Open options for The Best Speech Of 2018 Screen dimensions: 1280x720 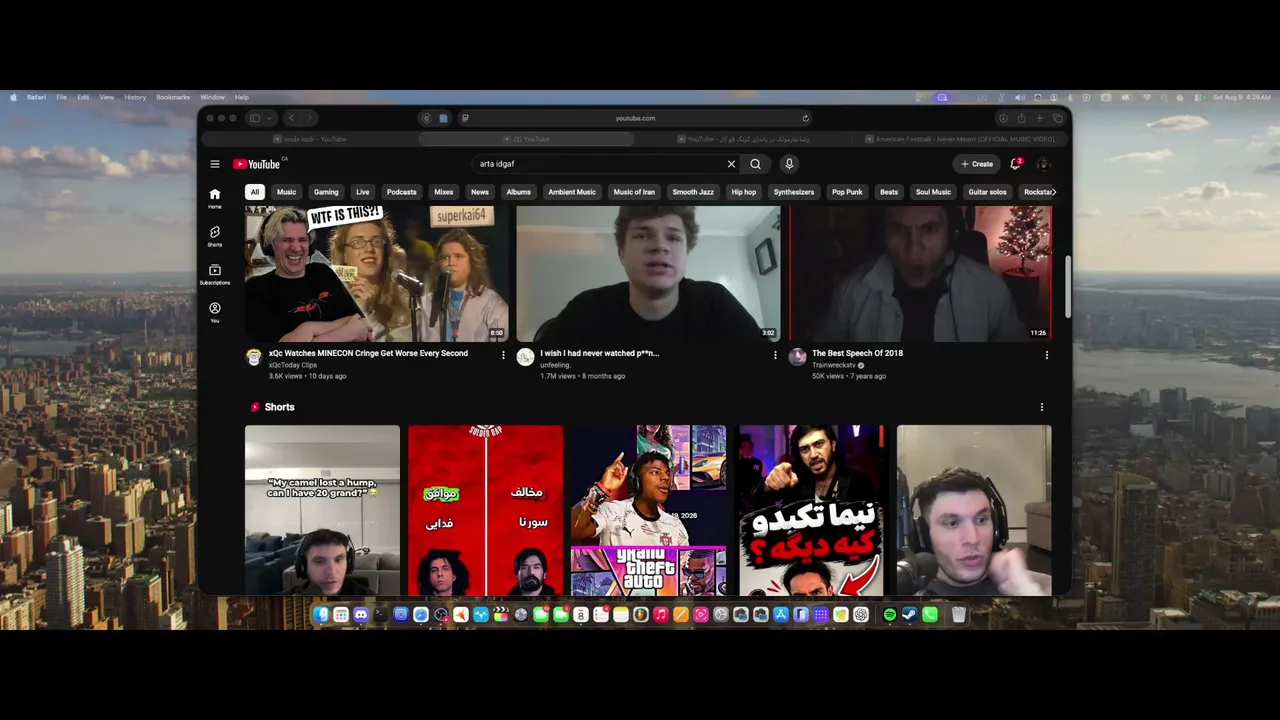pos(1047,355)
